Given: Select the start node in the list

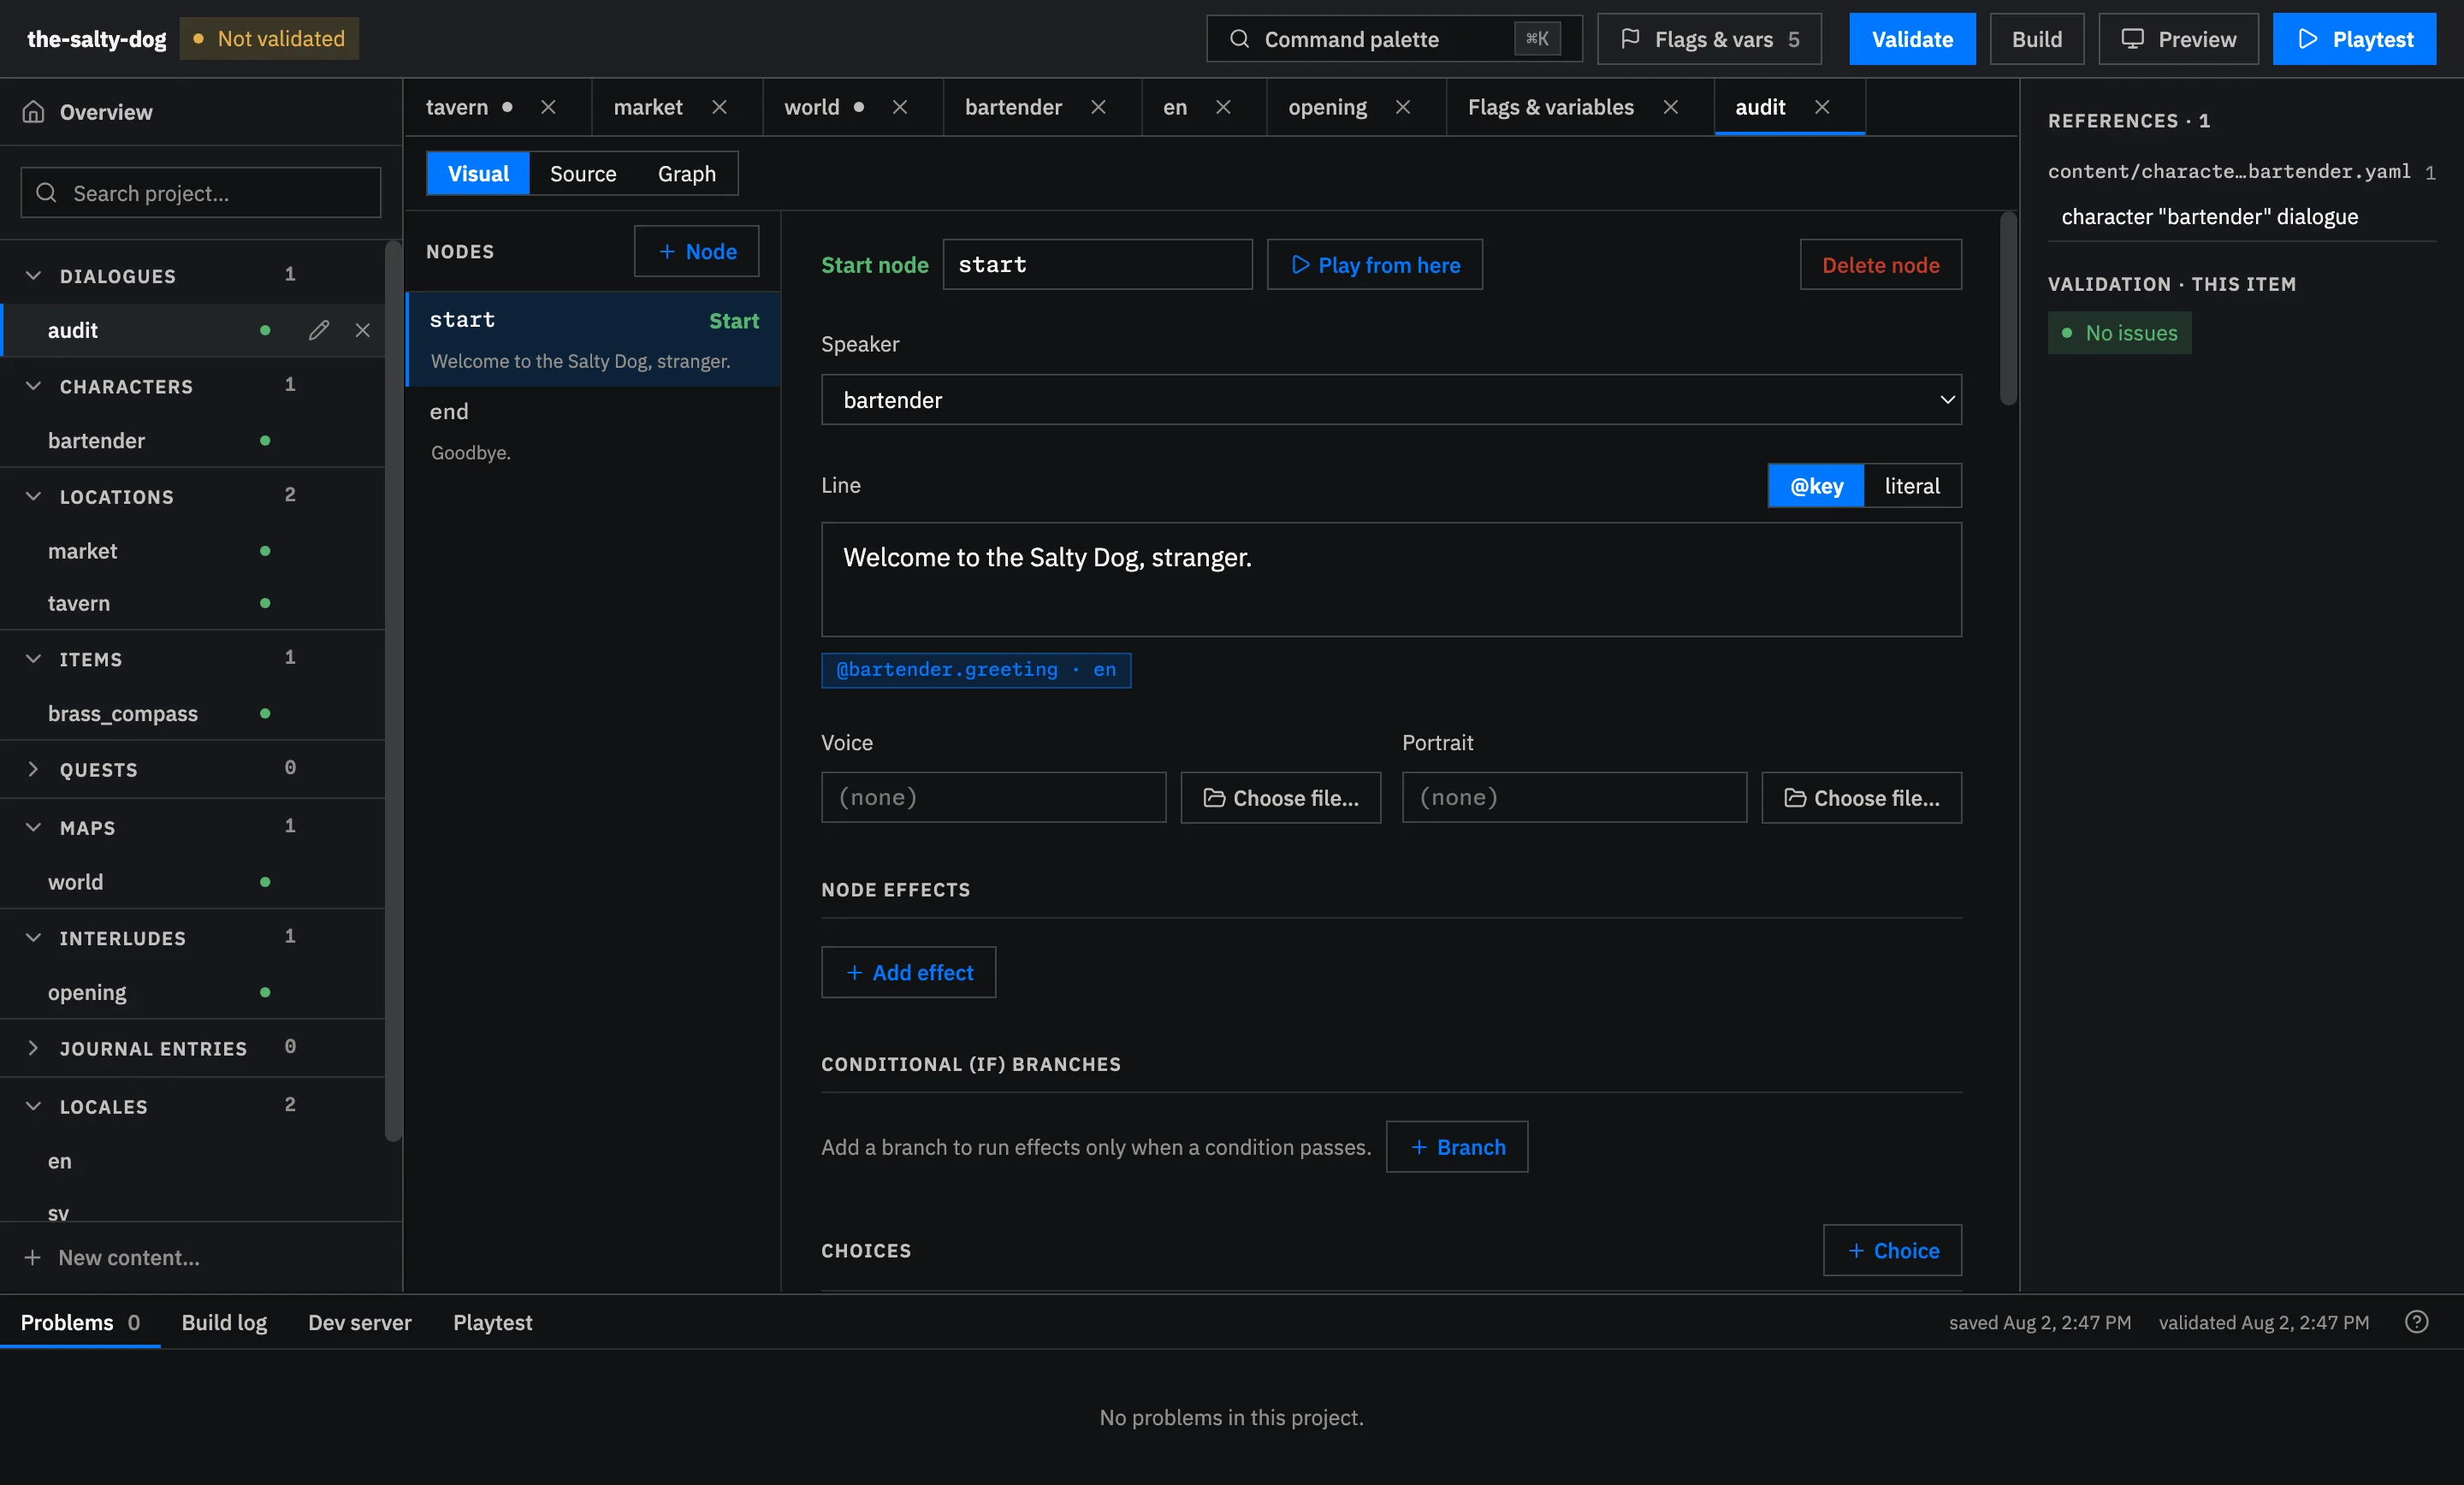Looking at the screenshot, I should (594, 339).
